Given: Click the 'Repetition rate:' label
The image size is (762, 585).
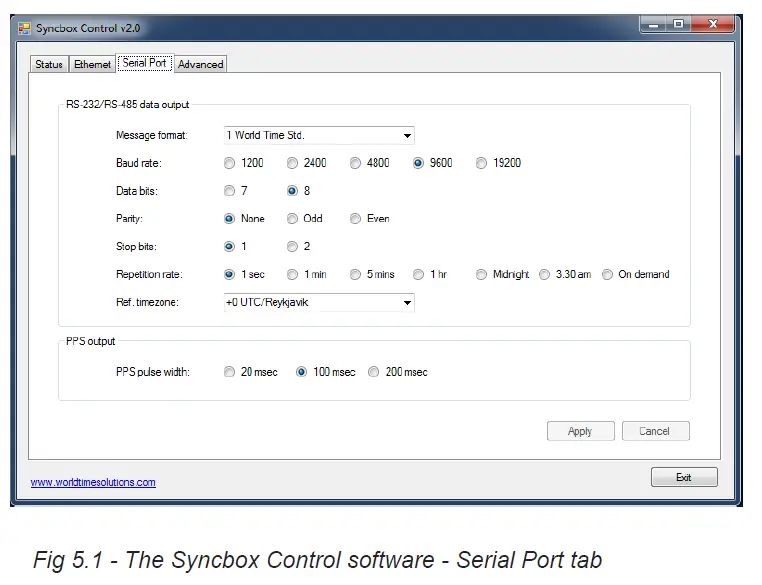Looking at the screenshot, I should [x=149, y=275].
